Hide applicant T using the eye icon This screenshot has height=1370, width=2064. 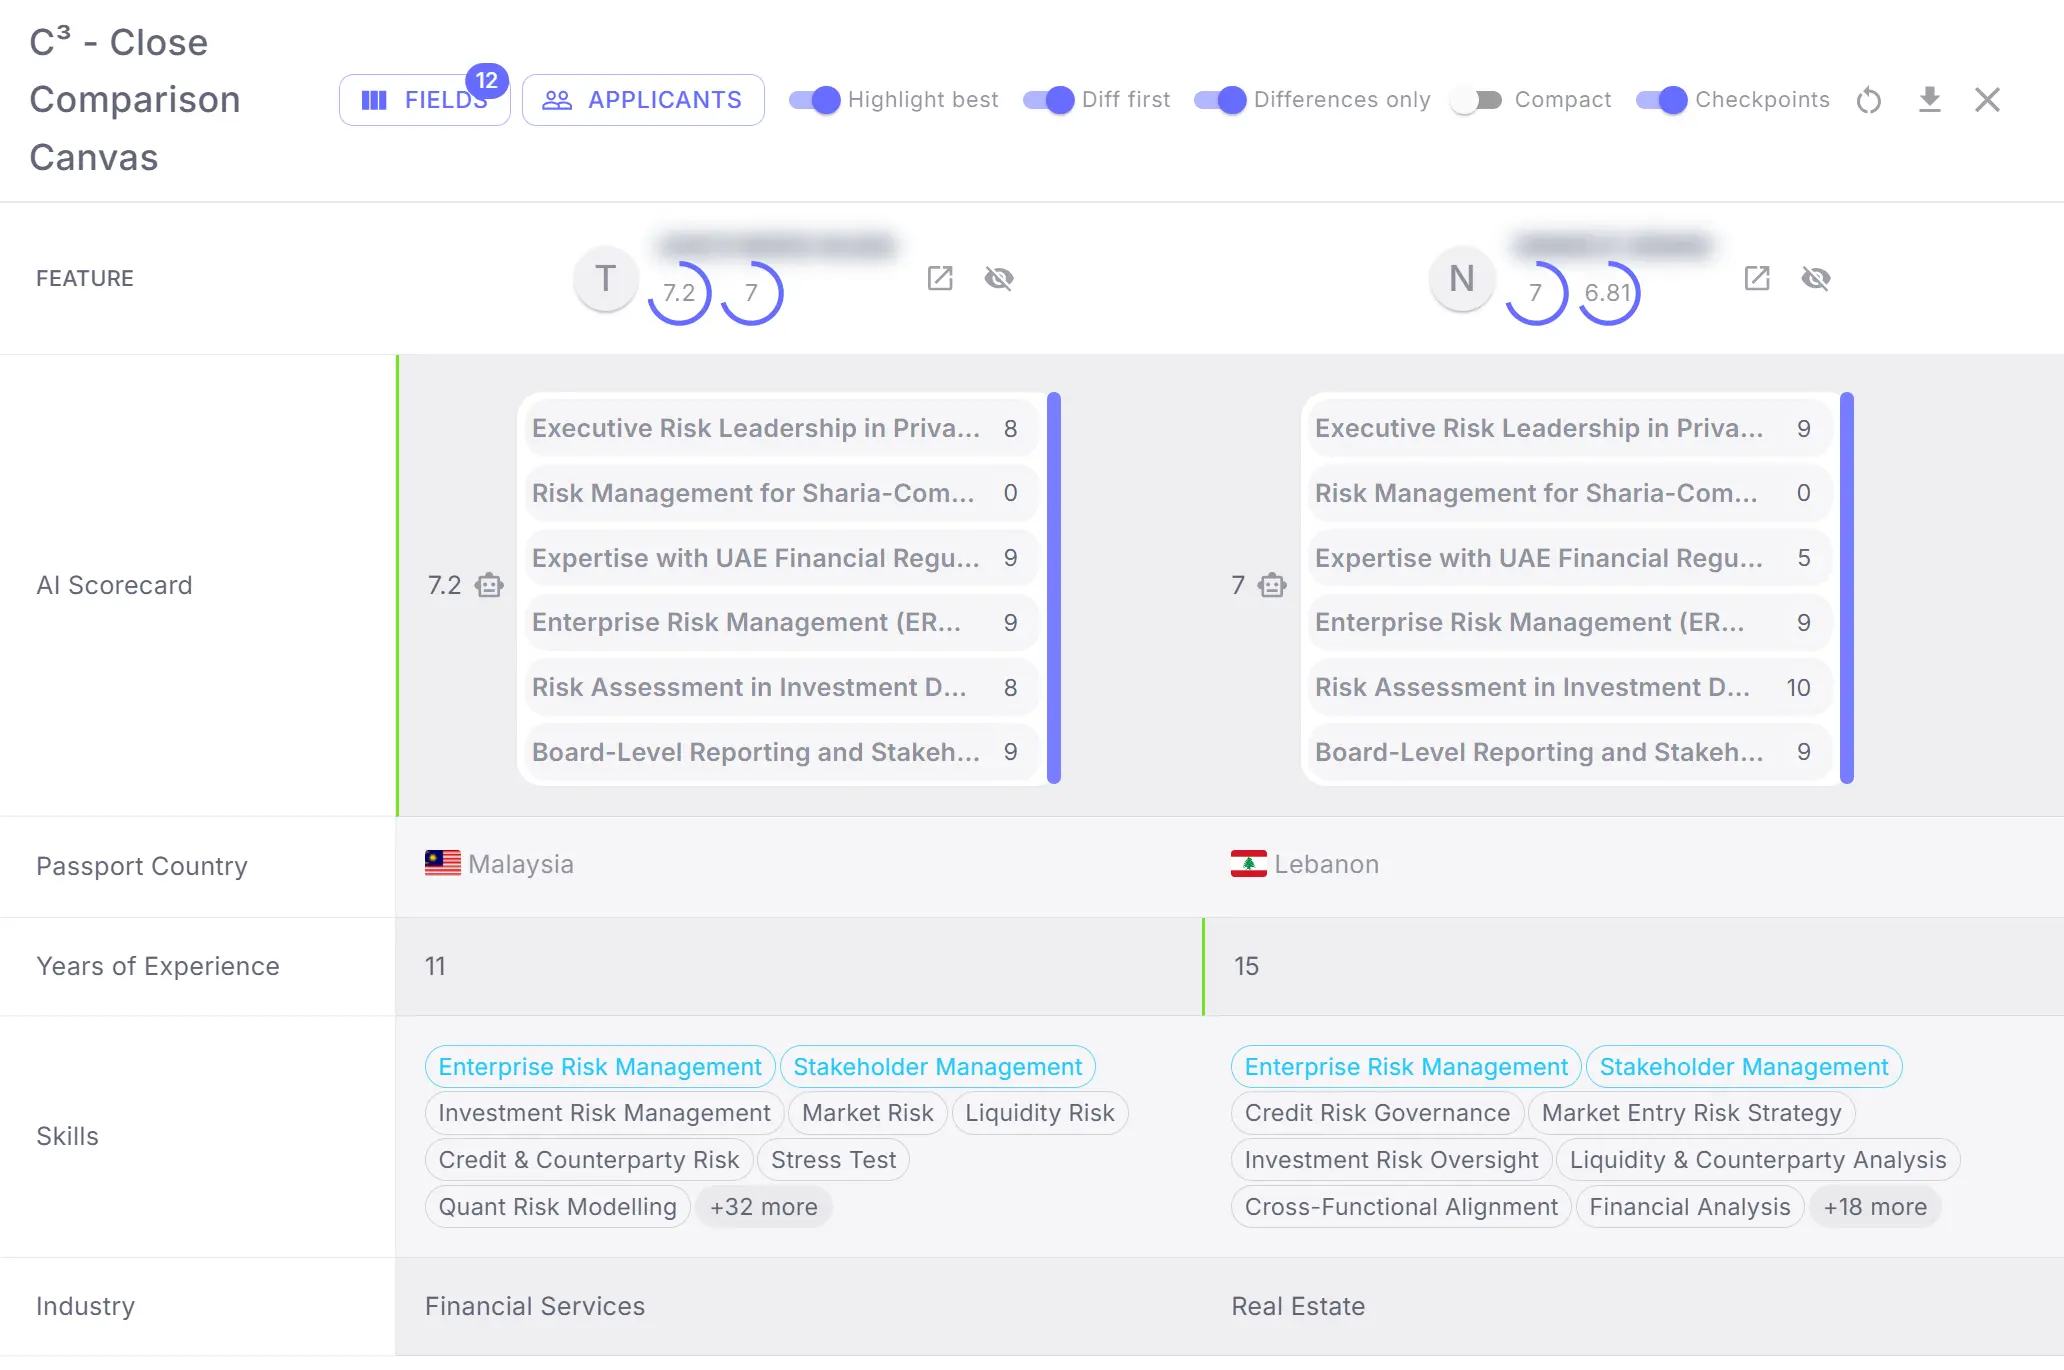pyautogui.click(x=999, y=279)
